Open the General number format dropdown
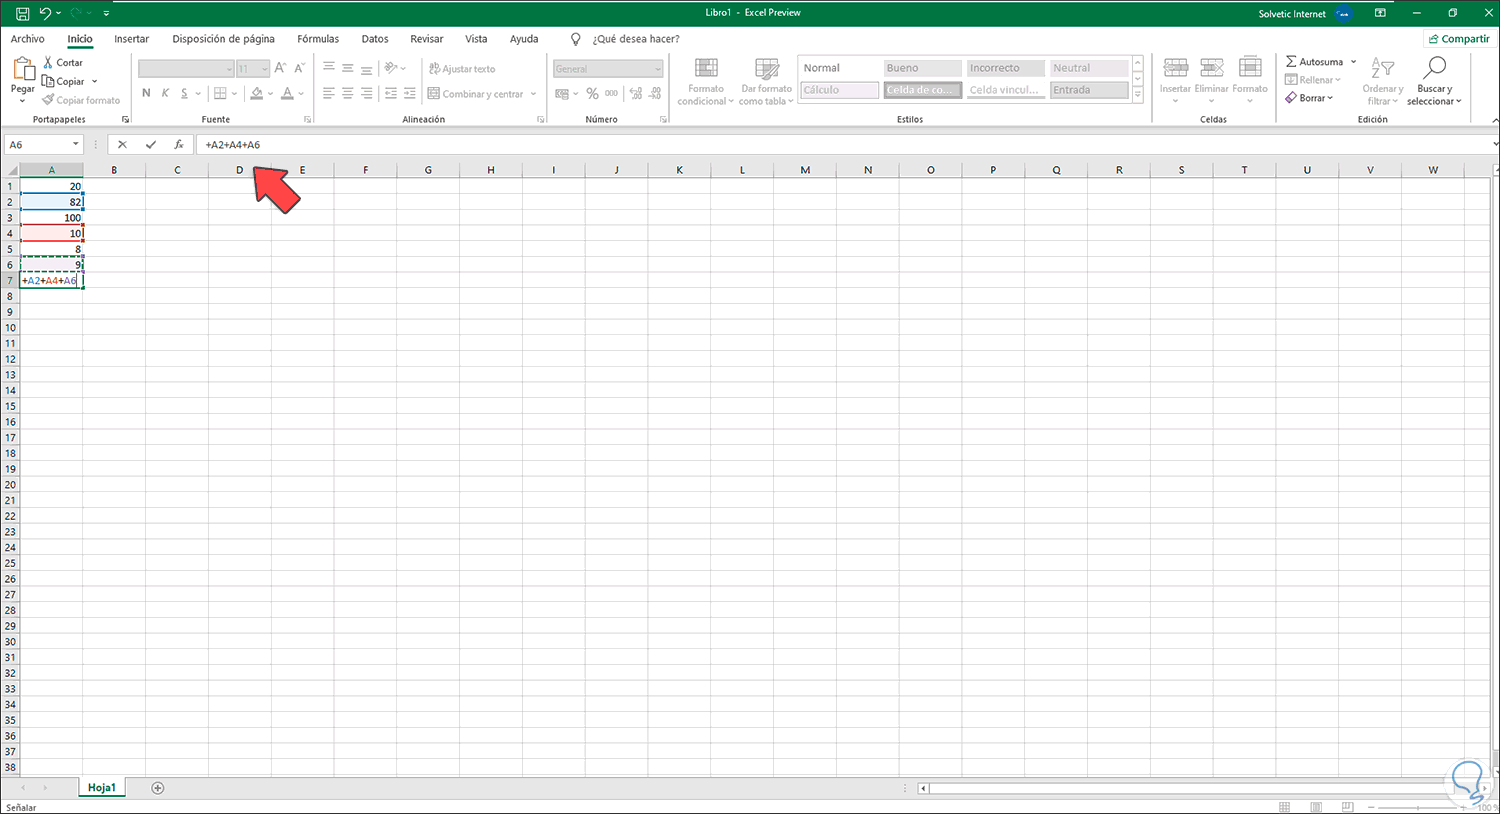Screen dimensions: 1500x814 (658, 69)
